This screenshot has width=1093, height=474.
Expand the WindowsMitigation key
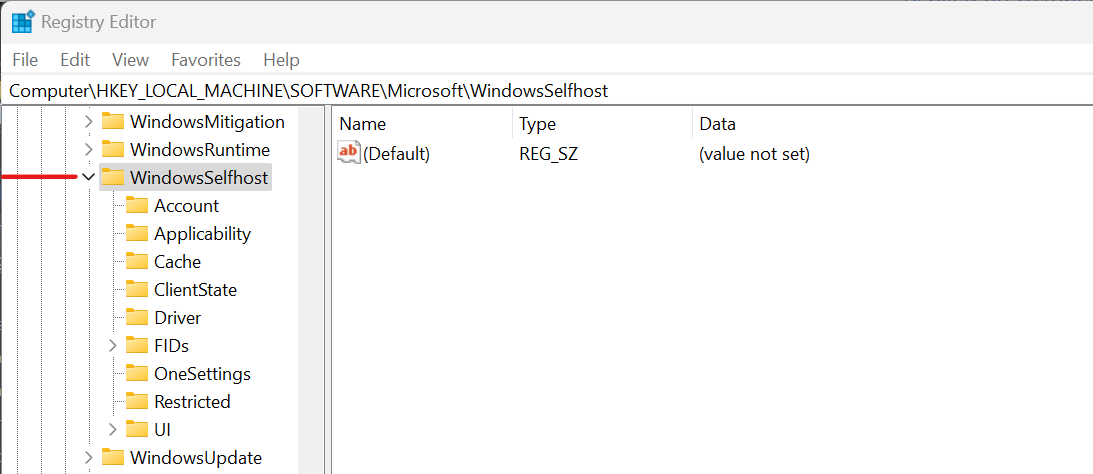point(88,122)
